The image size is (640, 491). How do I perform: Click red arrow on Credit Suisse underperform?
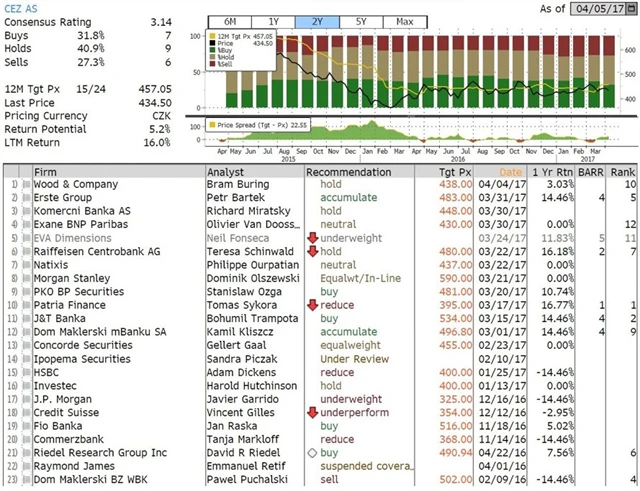tap(312, 411)
